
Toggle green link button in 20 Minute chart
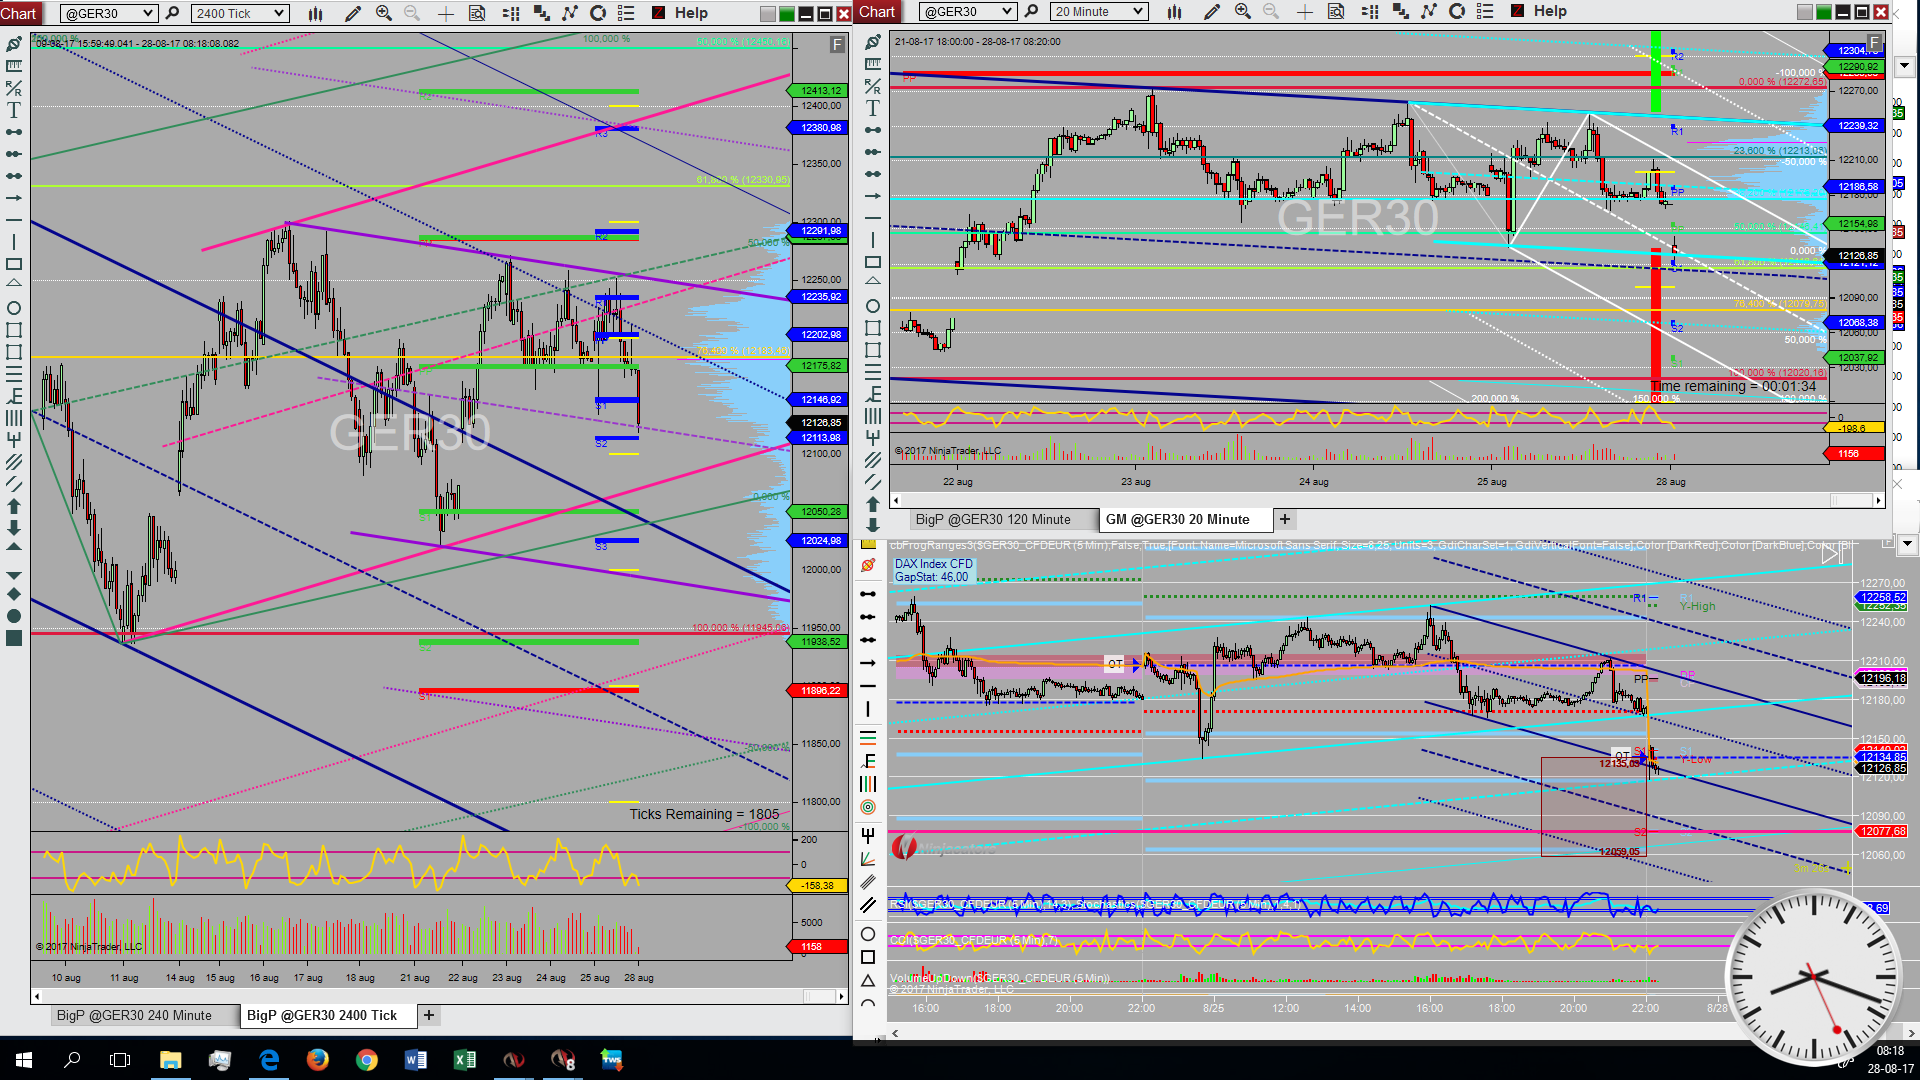[1824, 13]
